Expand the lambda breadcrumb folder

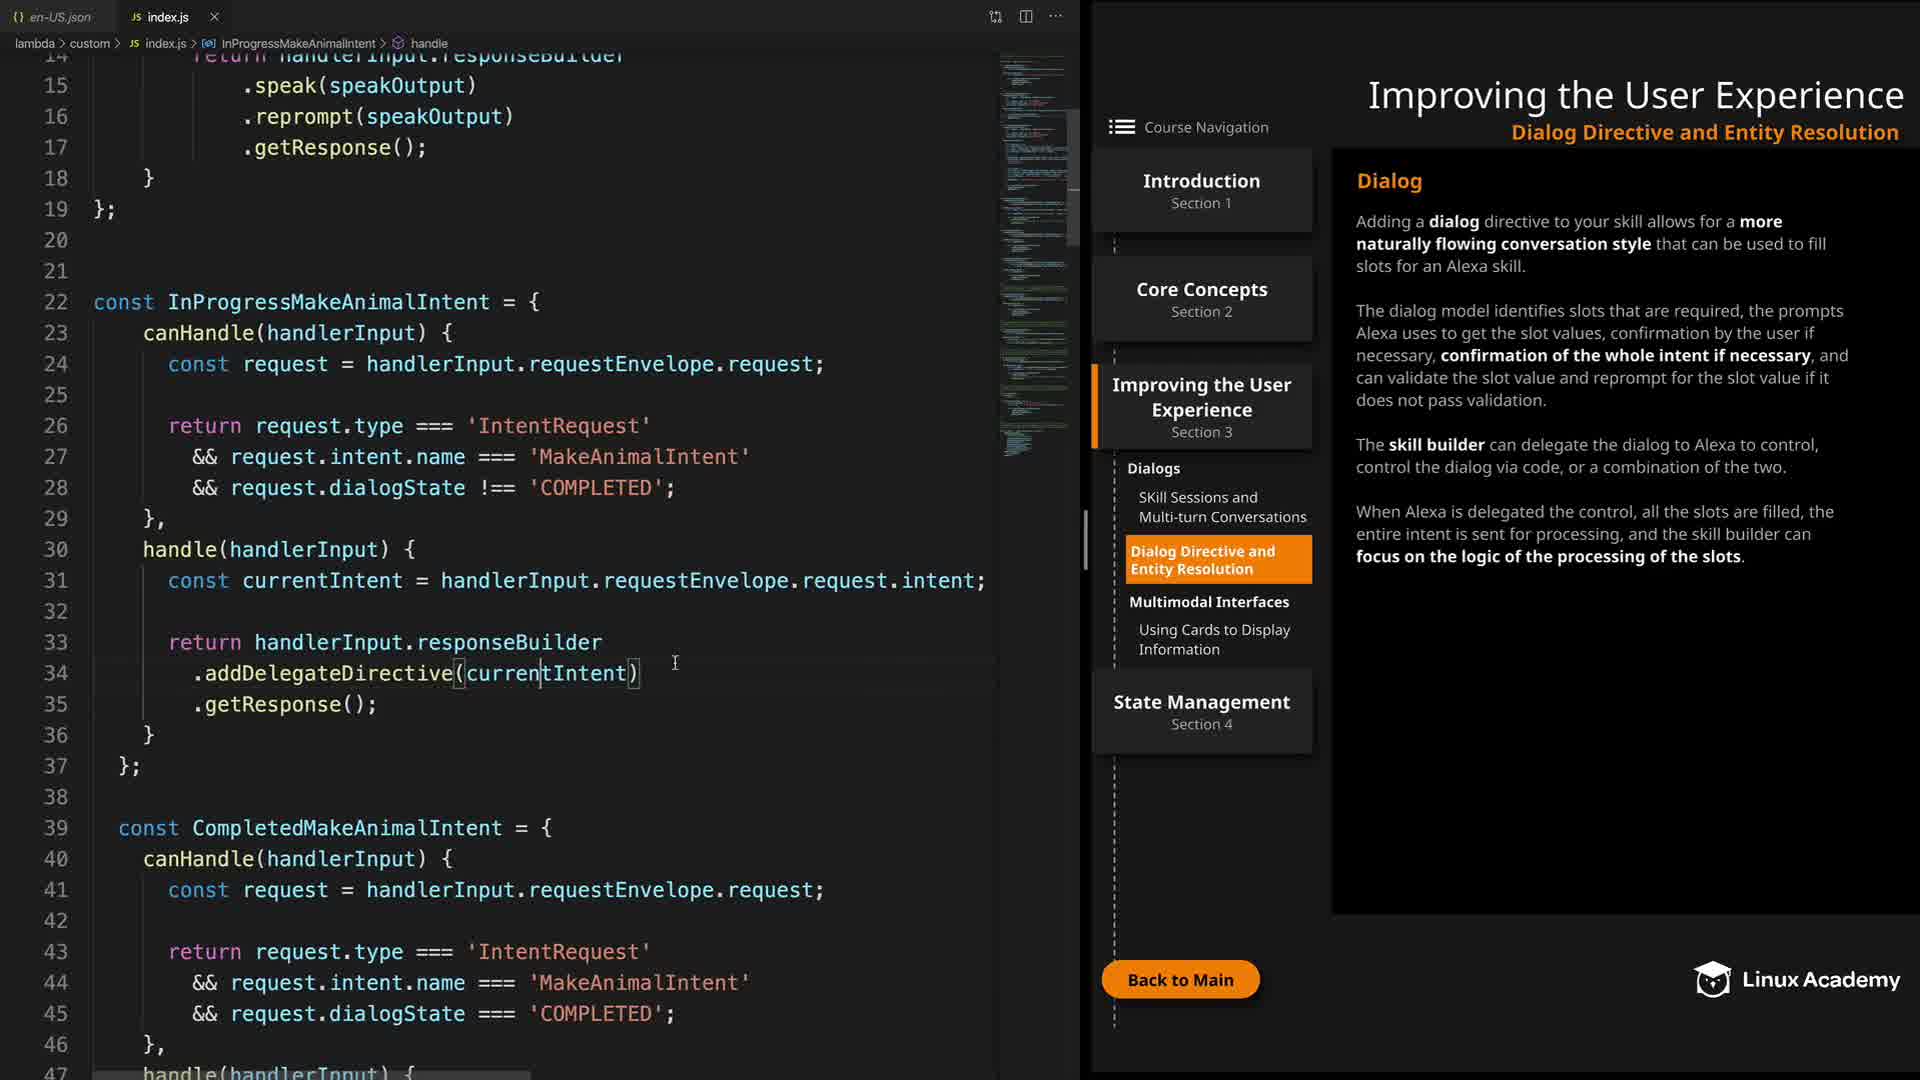tap(34, 43)
